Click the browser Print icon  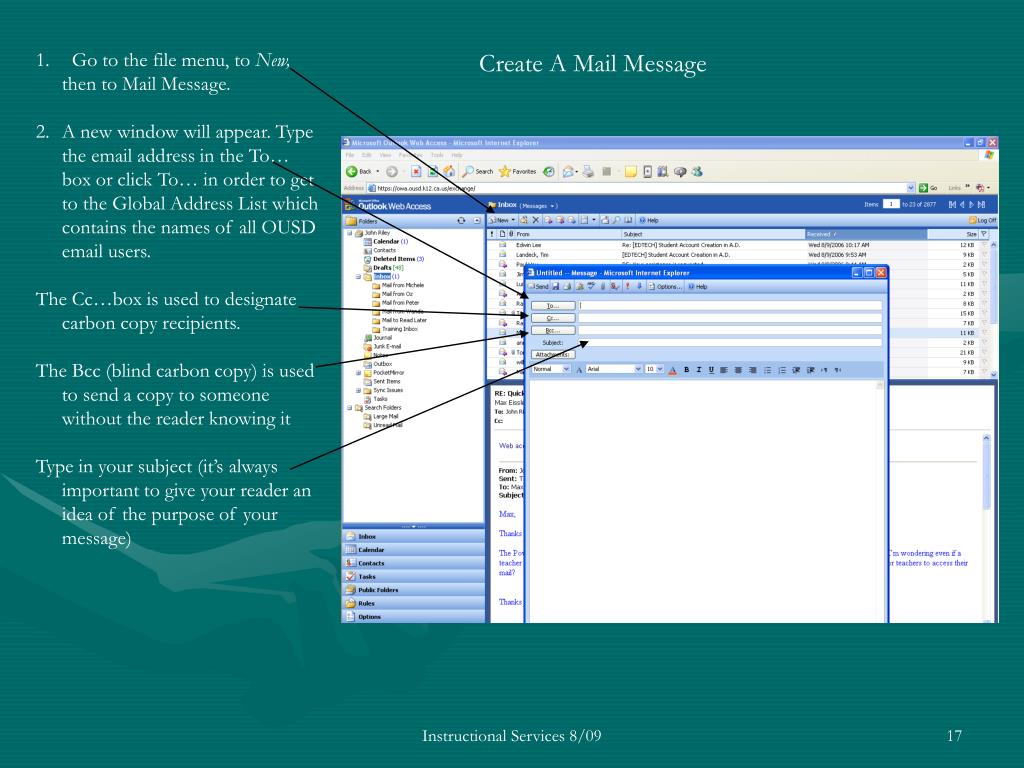[x=588, y=171]
